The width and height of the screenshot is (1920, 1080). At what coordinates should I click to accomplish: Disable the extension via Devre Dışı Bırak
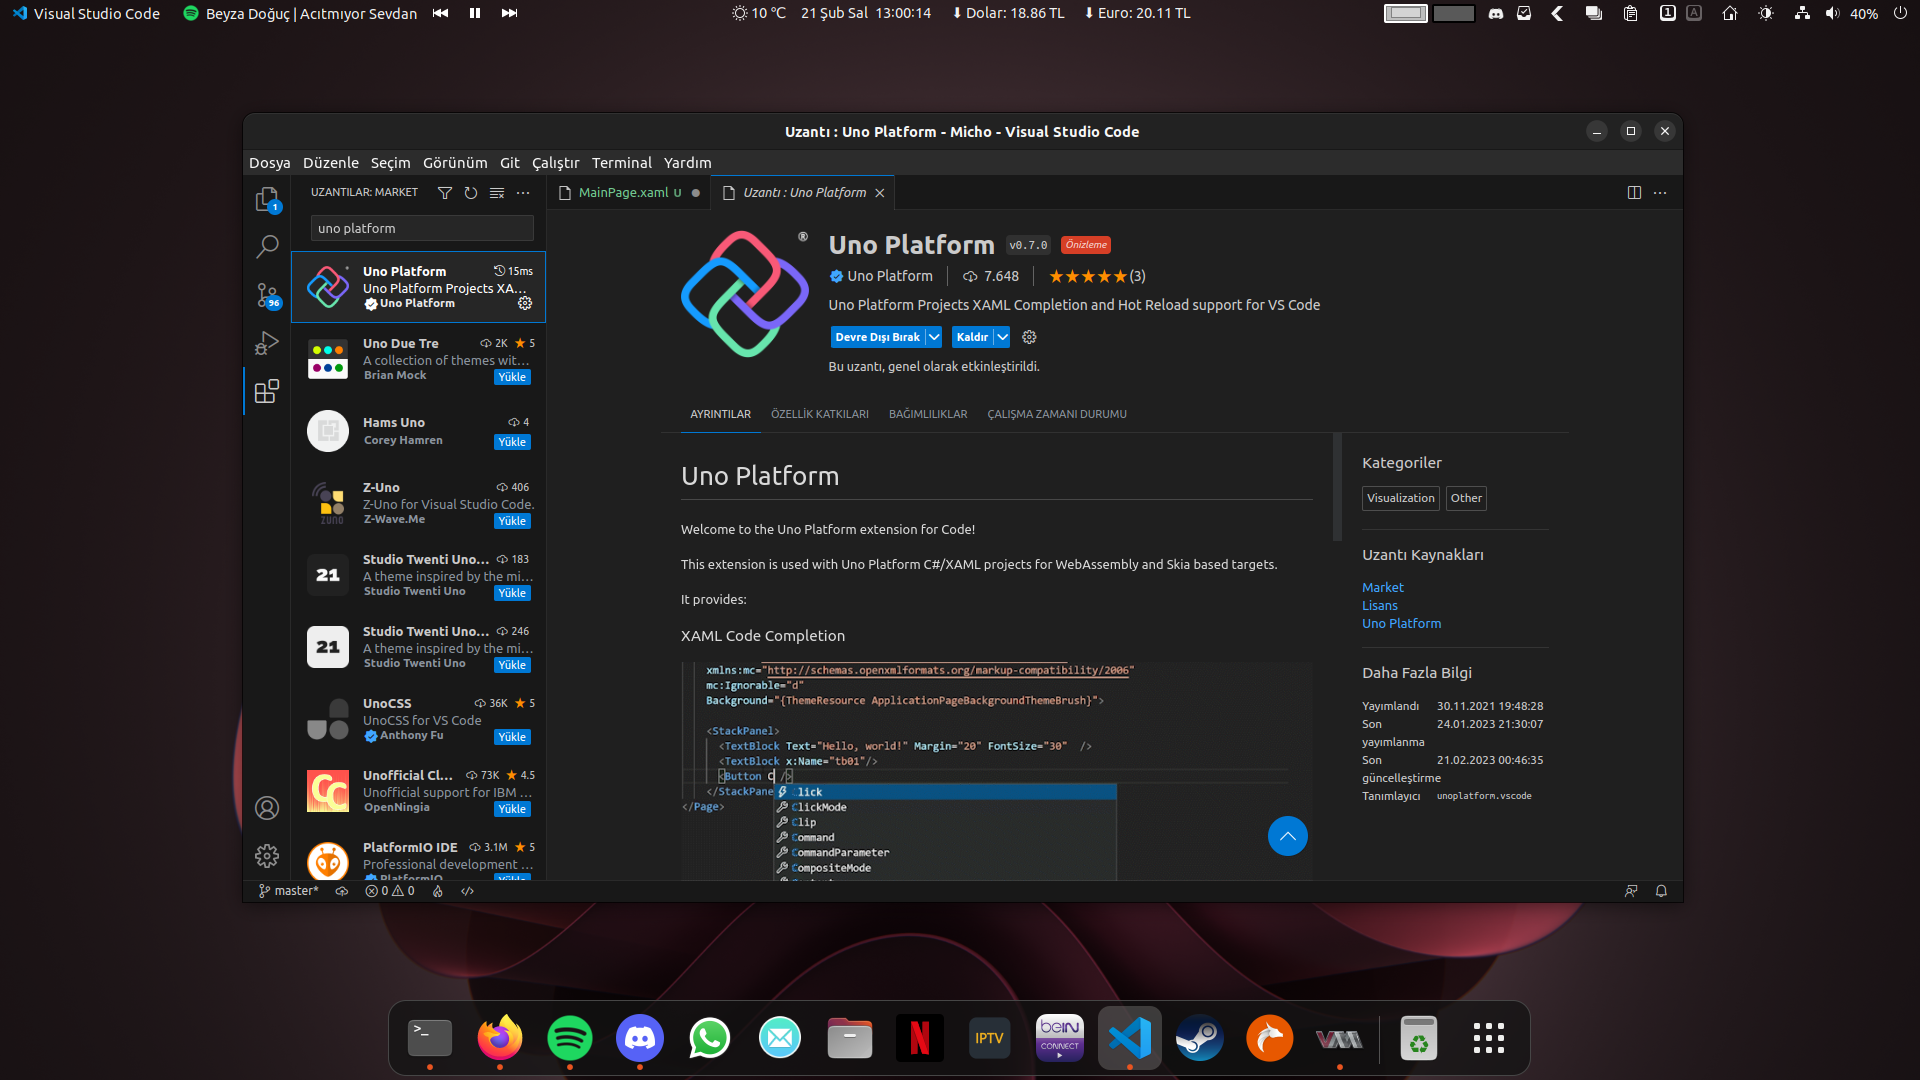(878, 337)
